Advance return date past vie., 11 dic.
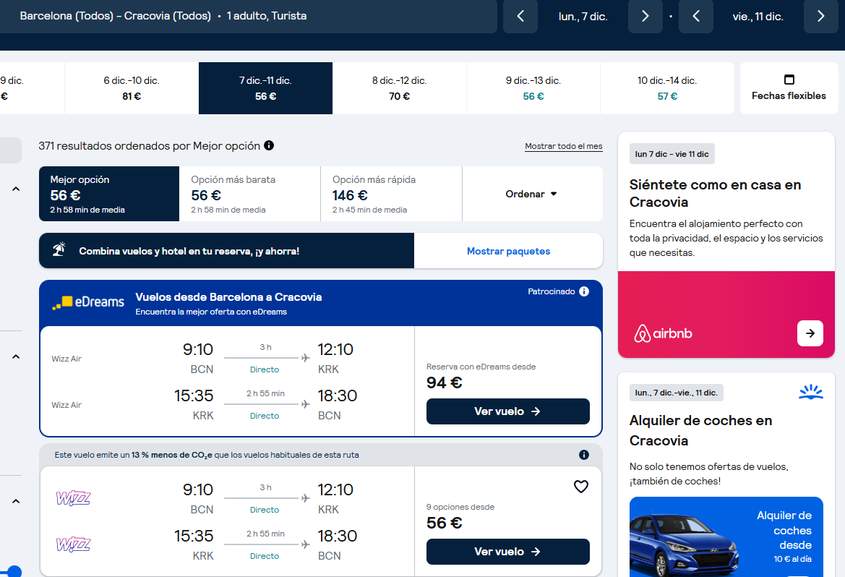The height and width of the screenshot is (577, 845). point(821,16)
